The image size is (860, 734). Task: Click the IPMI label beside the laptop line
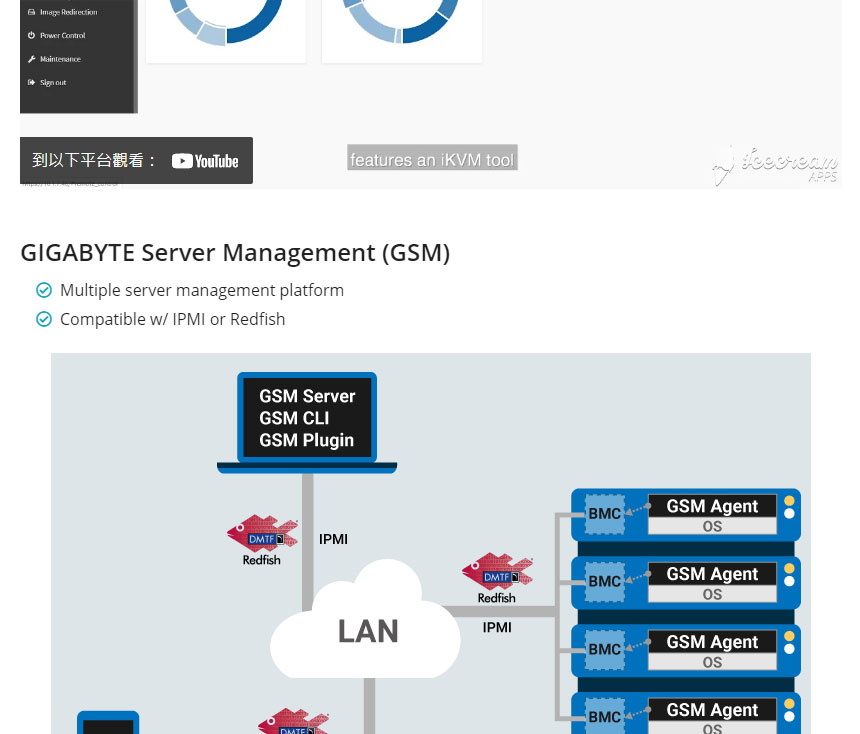point(333,539)
